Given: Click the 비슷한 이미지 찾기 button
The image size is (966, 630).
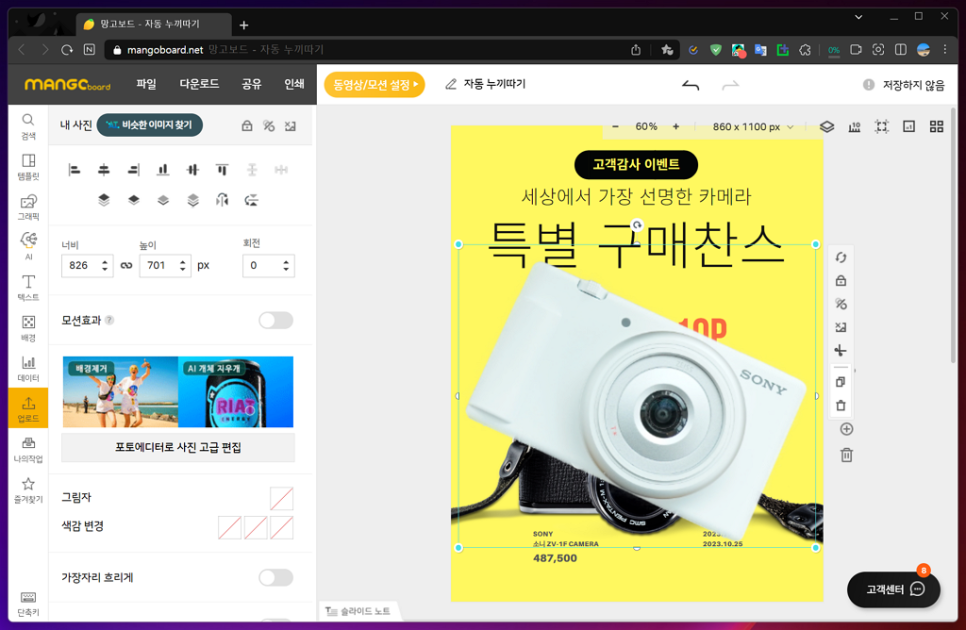Looking at the screenshot, I should [x=150, y=125].
